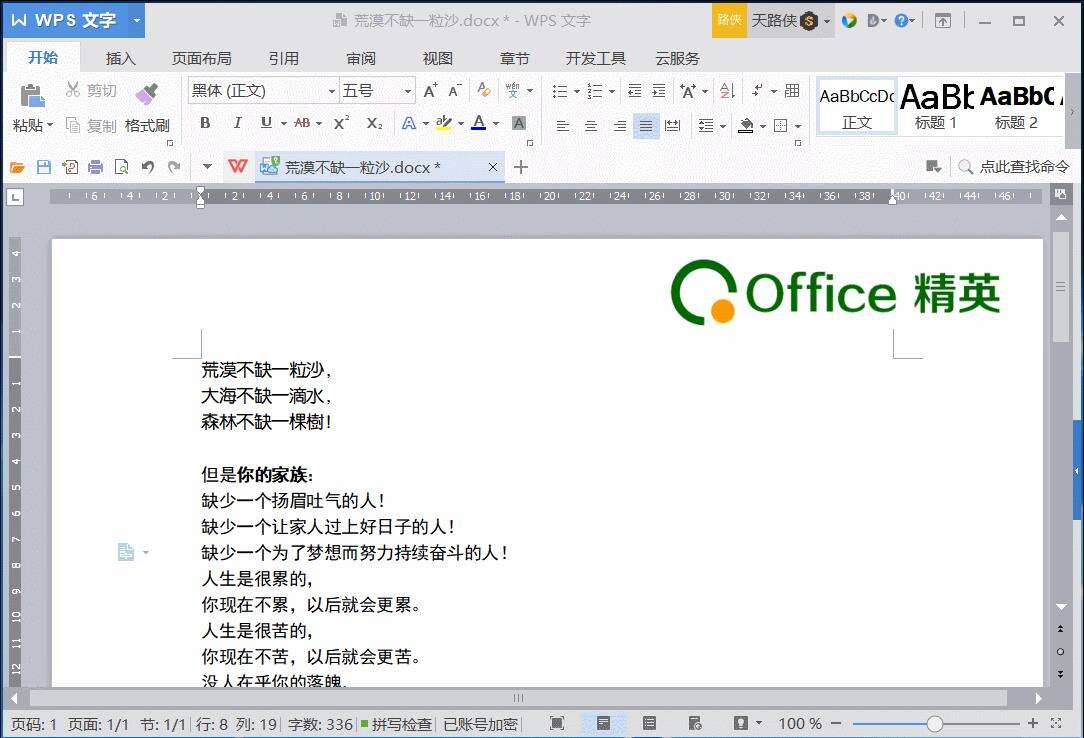This screenshot has height=738, width=1084.
Task: Apply 正文 style
Action: [857, 106]
